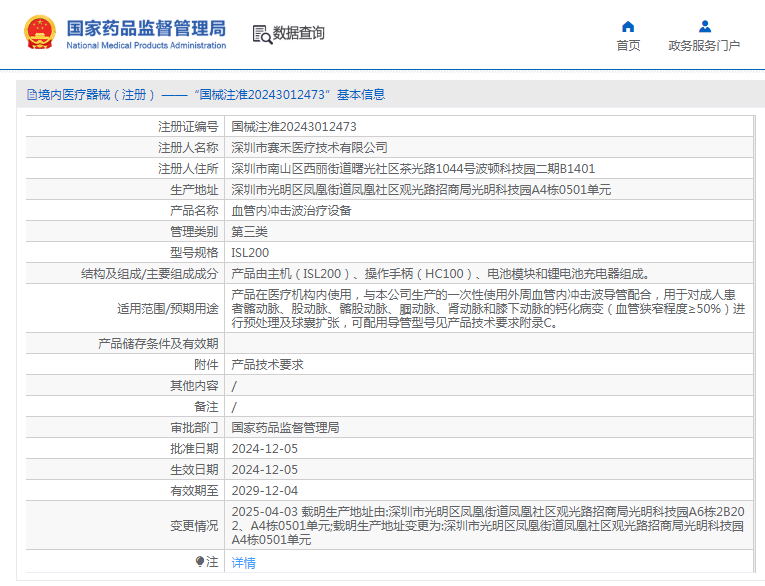765x586 pixels.
Task: Click National Medical Products Administration subtitle
Action: click(x=146, y=45)
